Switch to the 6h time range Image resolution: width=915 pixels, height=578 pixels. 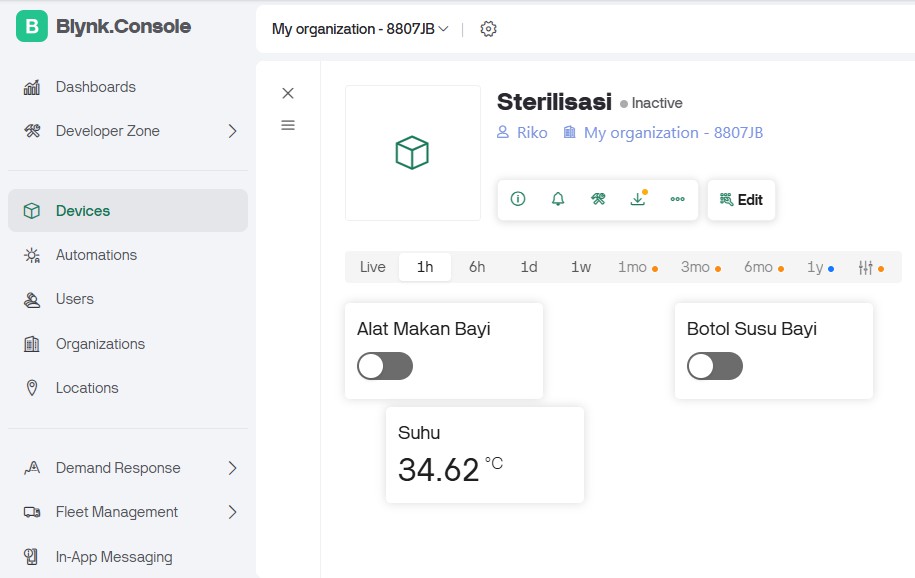tap(477, 267)
